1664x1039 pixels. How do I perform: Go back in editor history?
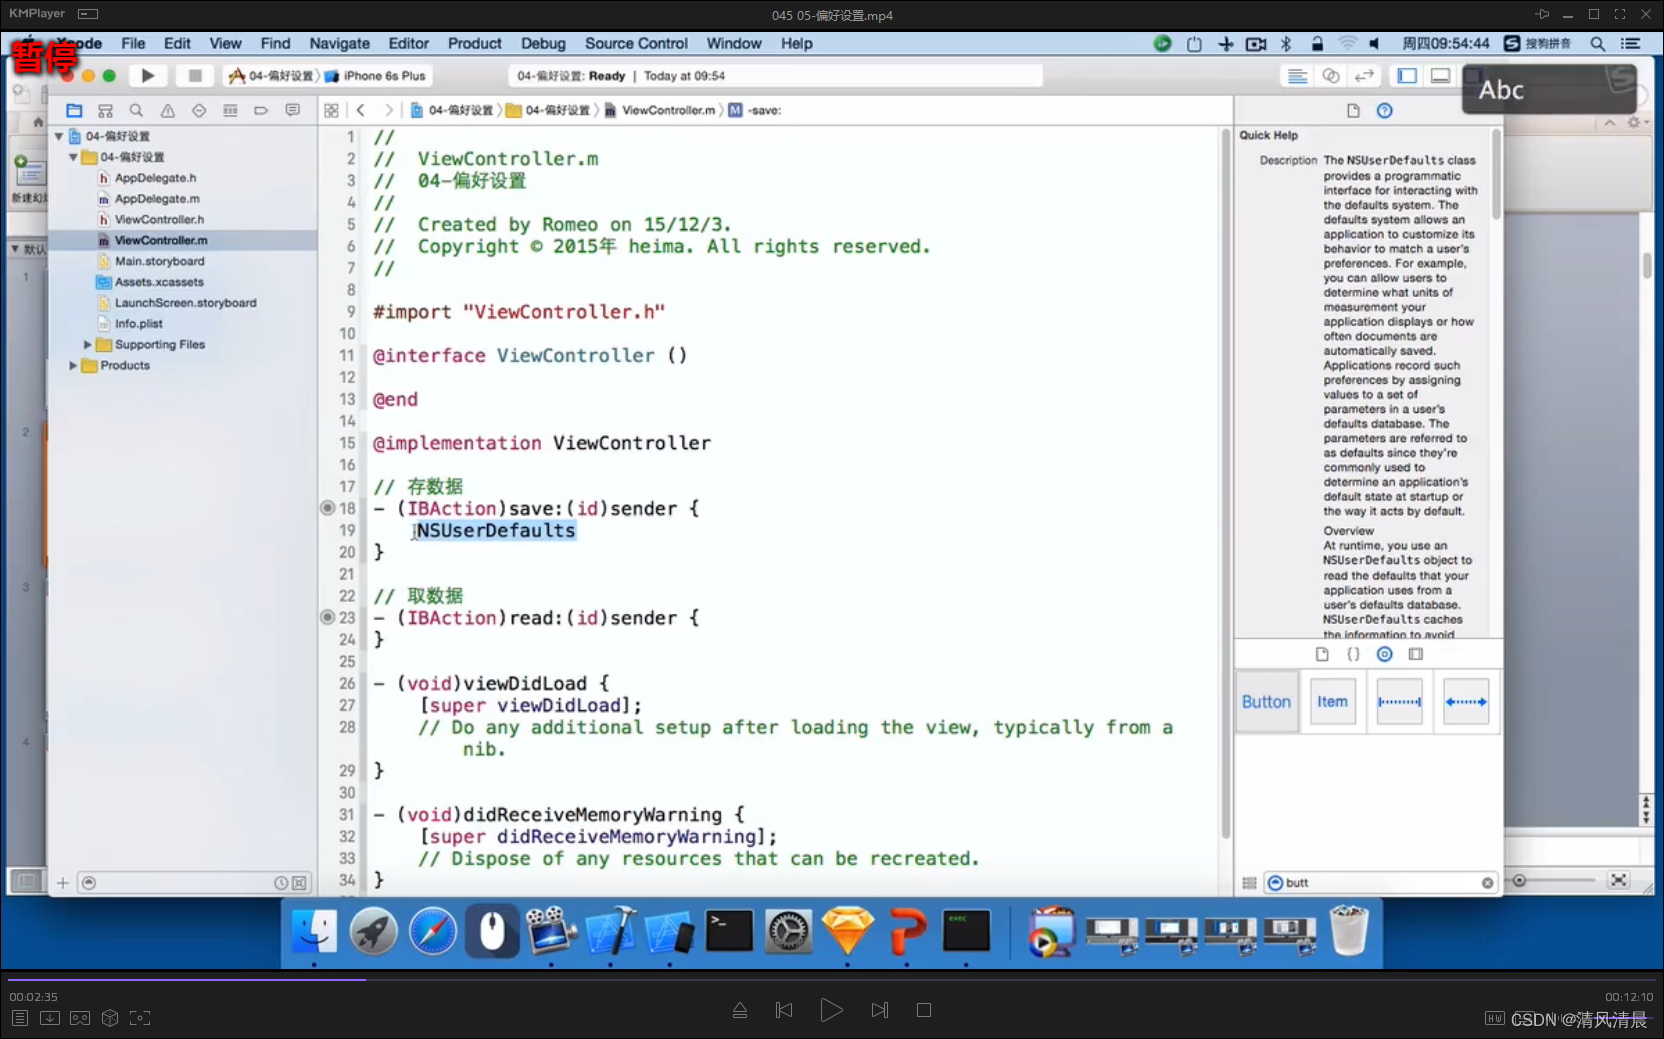click(361, 110)
